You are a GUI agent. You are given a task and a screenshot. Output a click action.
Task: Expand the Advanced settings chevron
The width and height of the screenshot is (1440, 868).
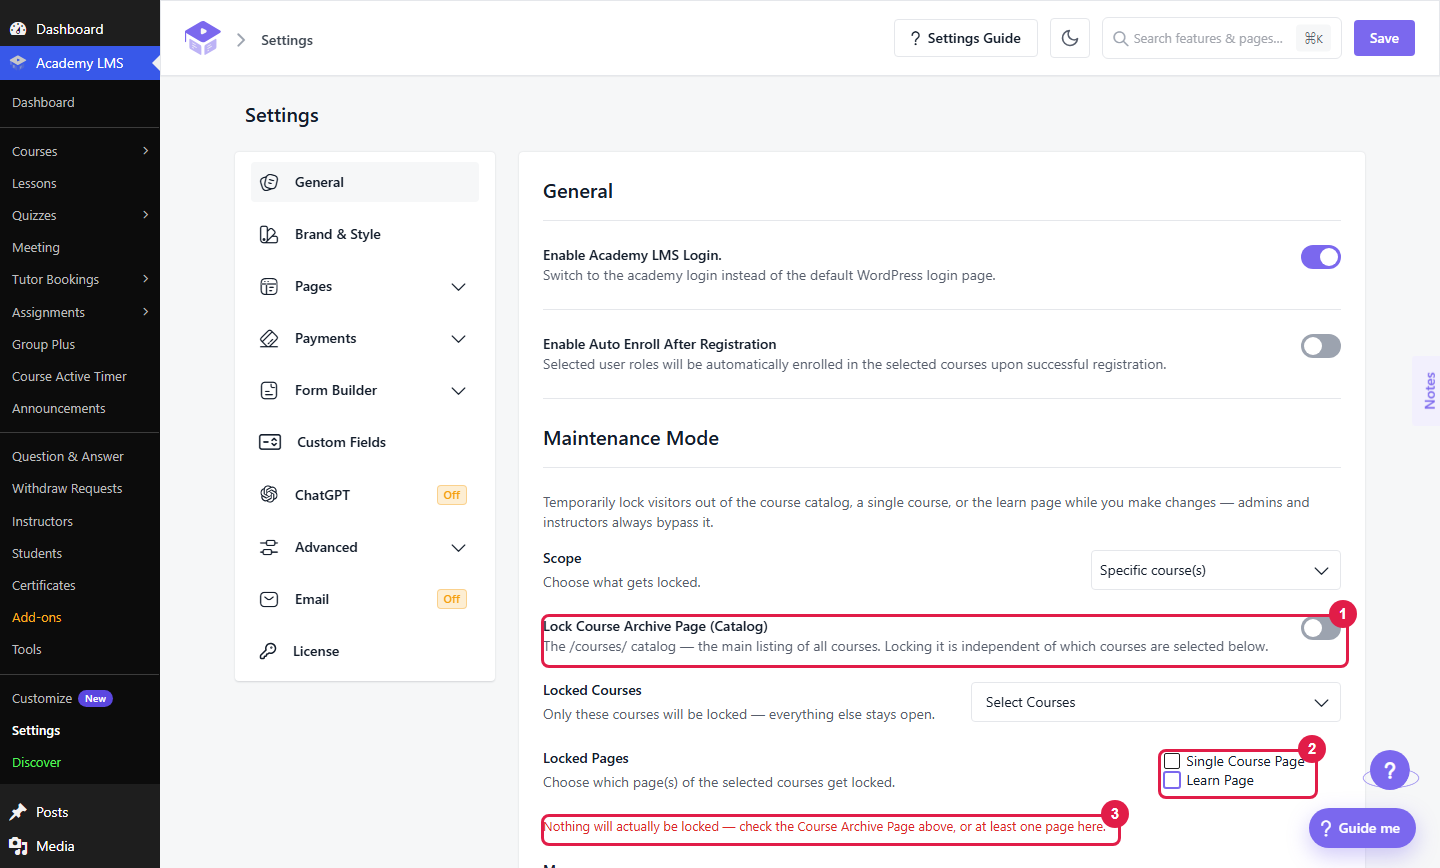(459, 548)
